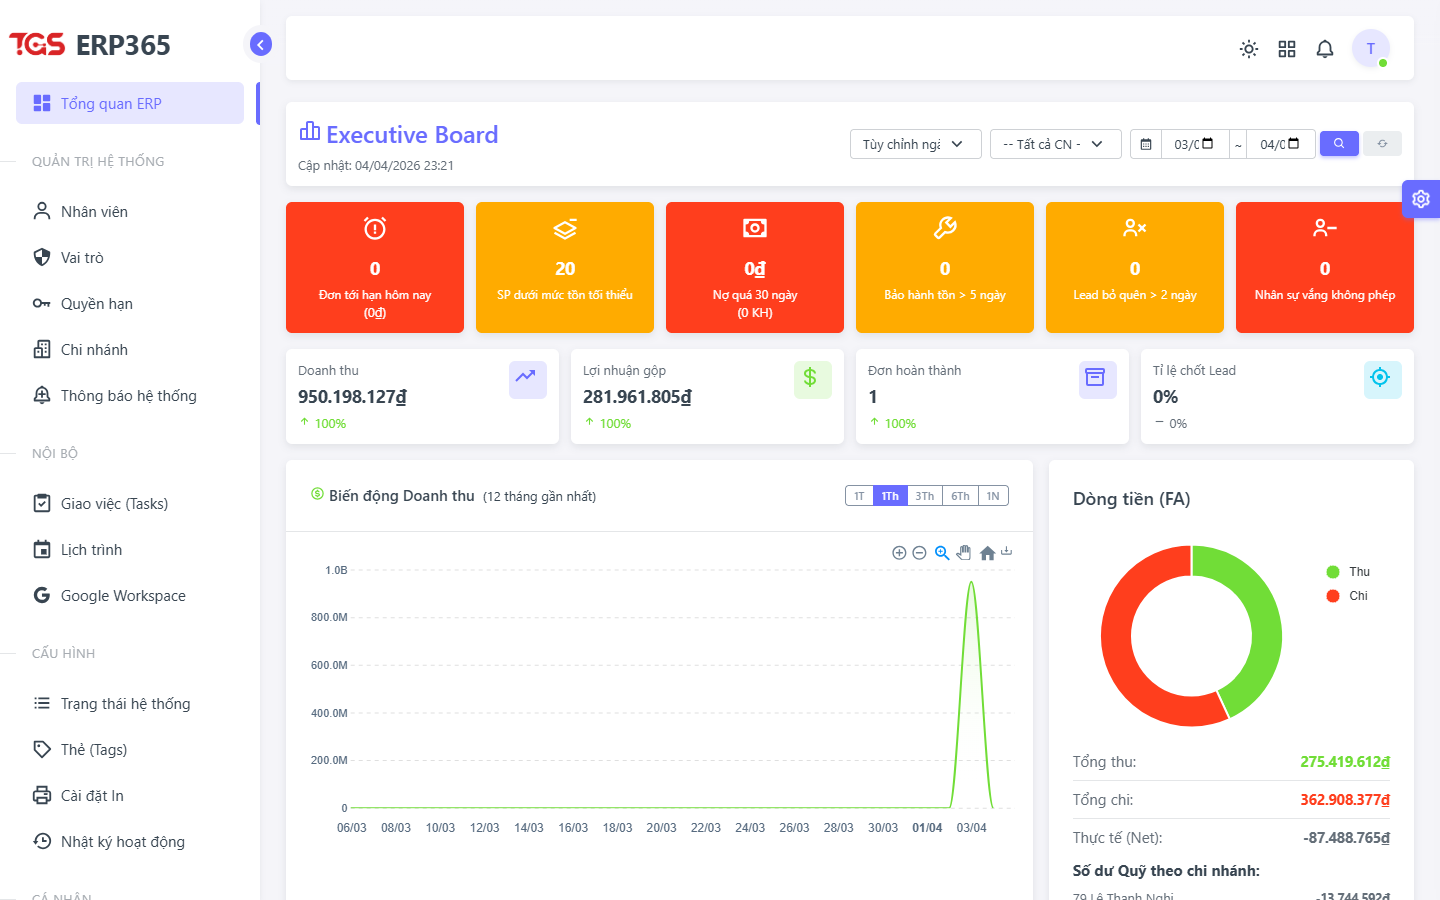1440x900 pixels.
Task: Open the Tất cả CN branch dropdown
Action: tap(1055, 144)
